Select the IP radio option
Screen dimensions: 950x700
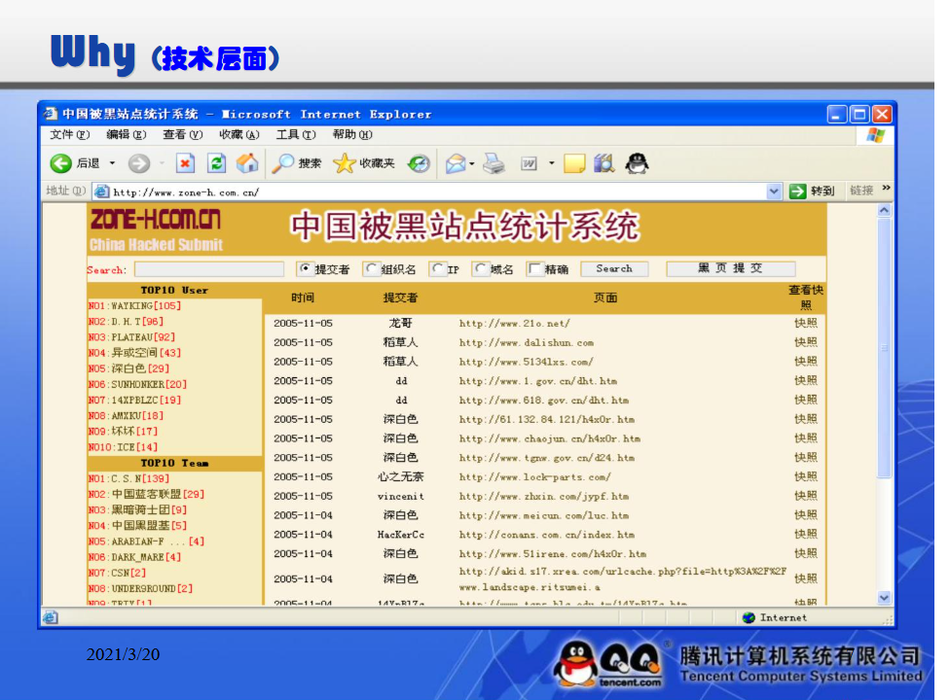[x=438, y=269]
